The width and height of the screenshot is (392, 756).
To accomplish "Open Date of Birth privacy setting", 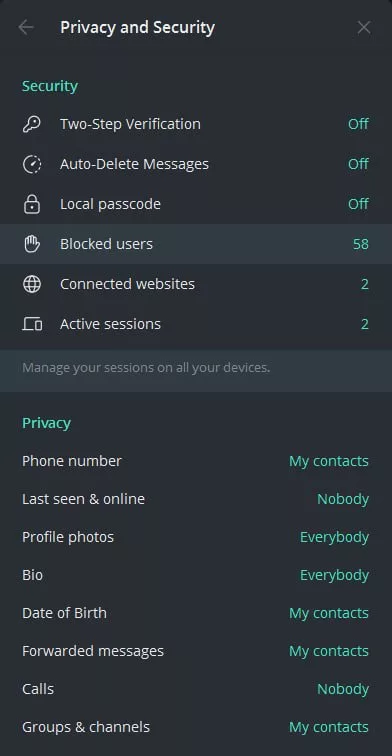I will (x=196, y=613).
